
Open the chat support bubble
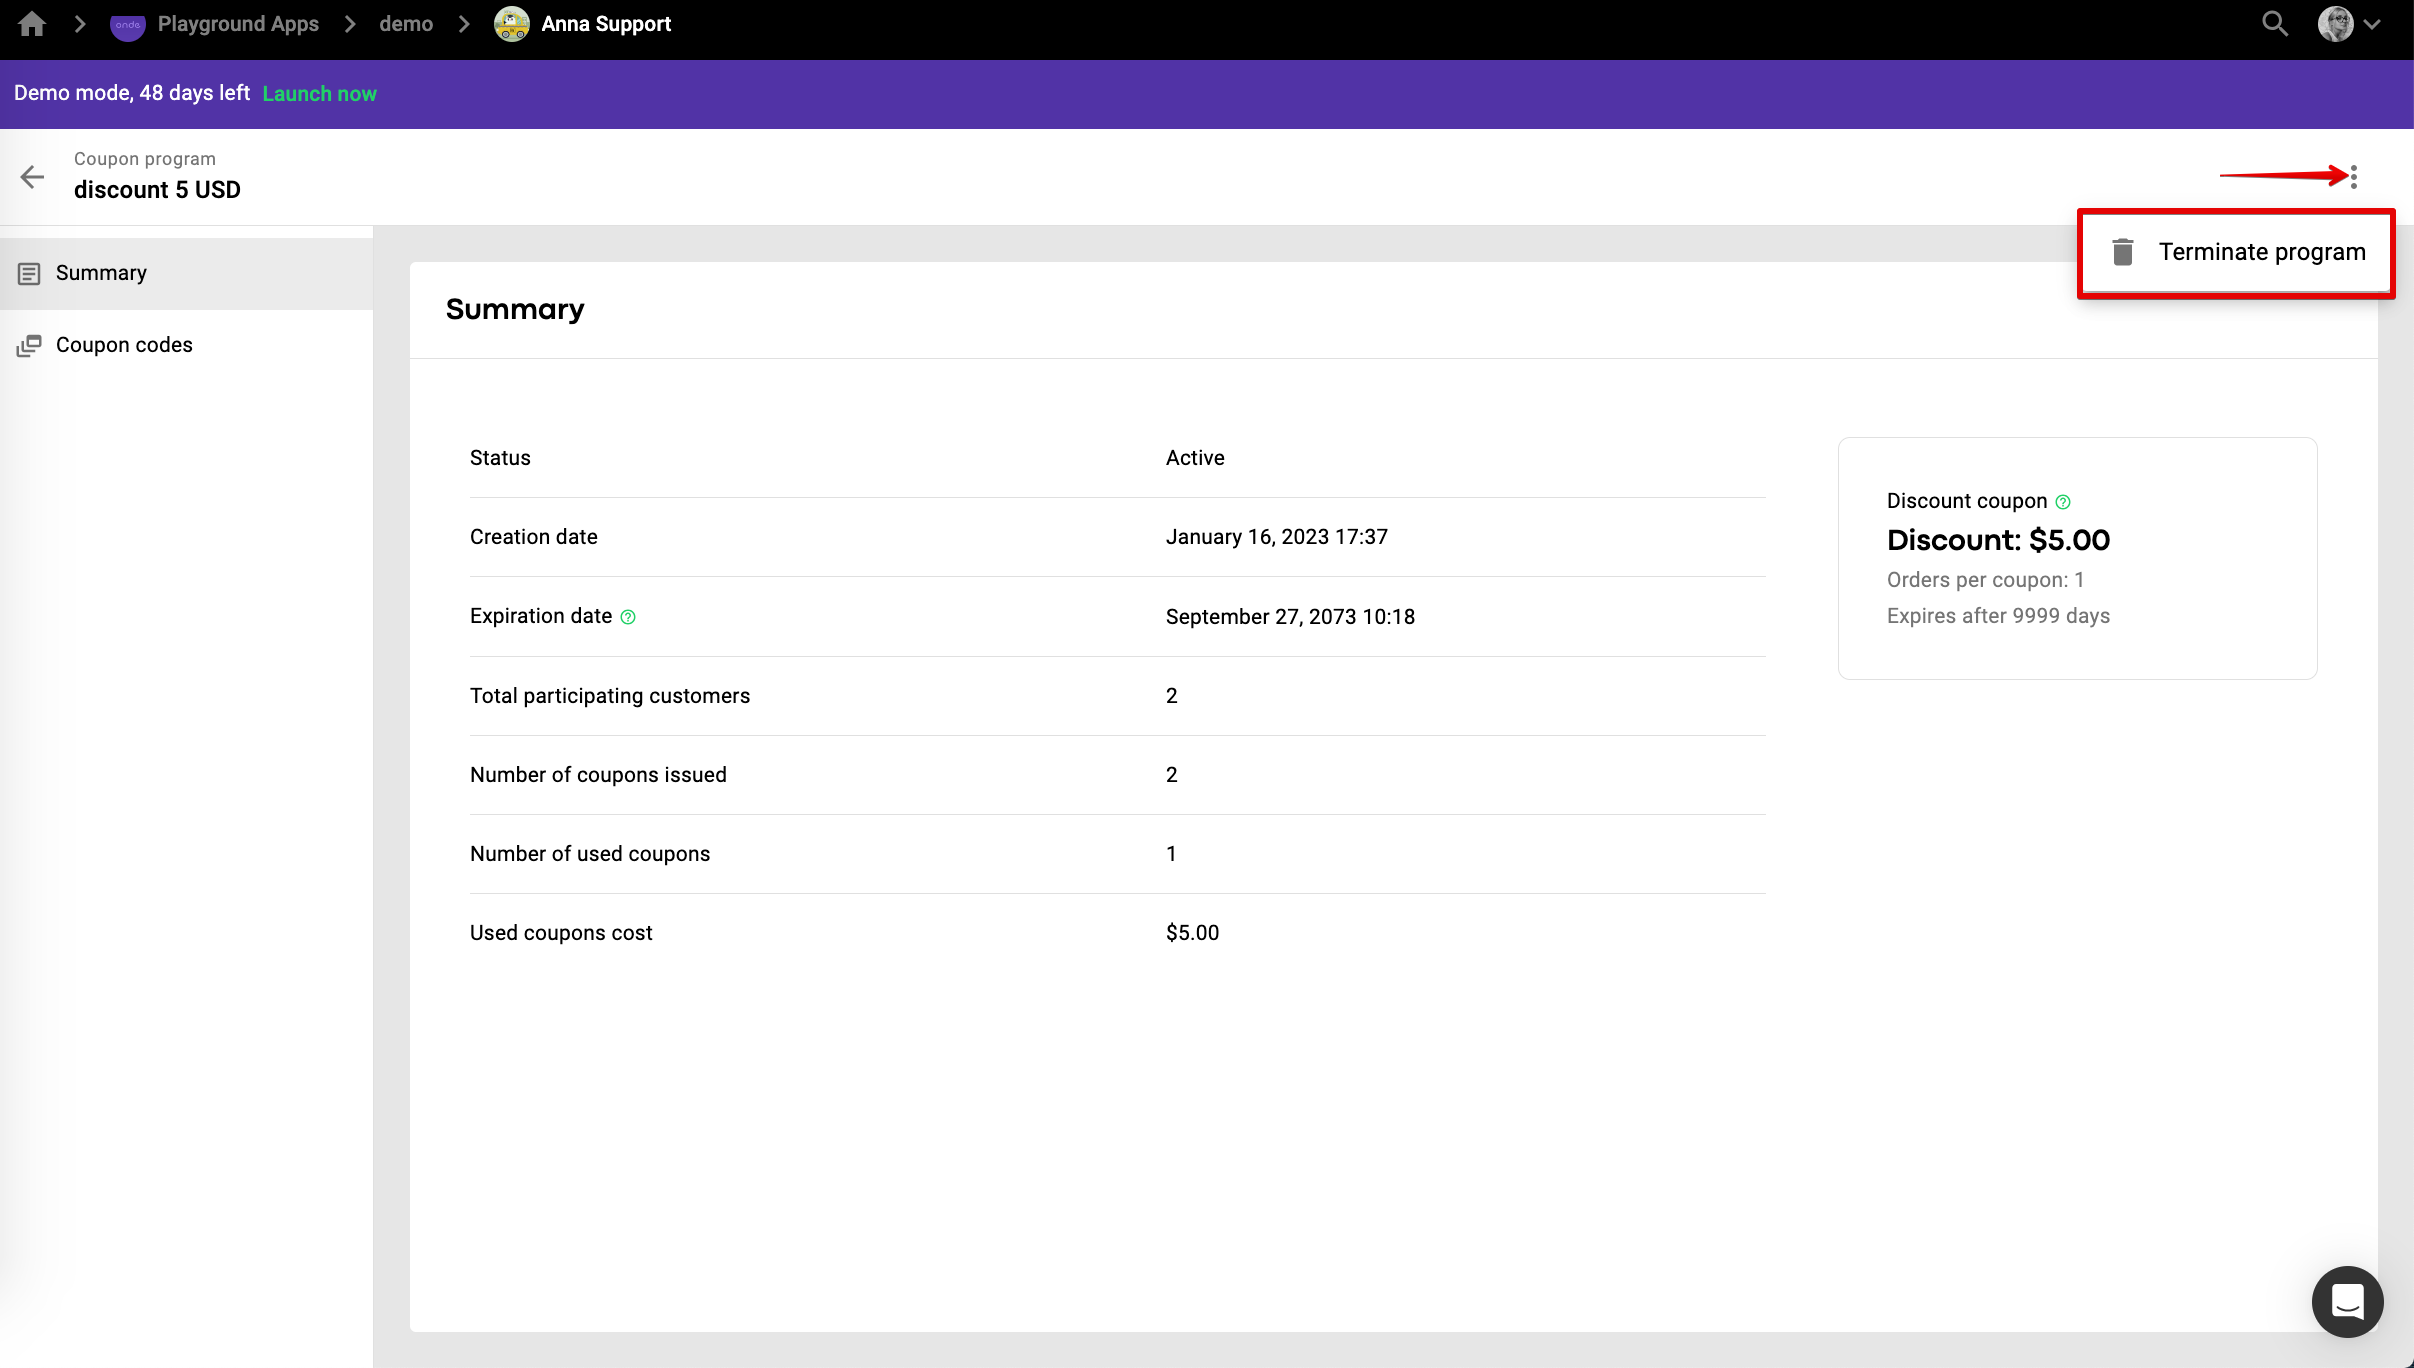2347,1301
